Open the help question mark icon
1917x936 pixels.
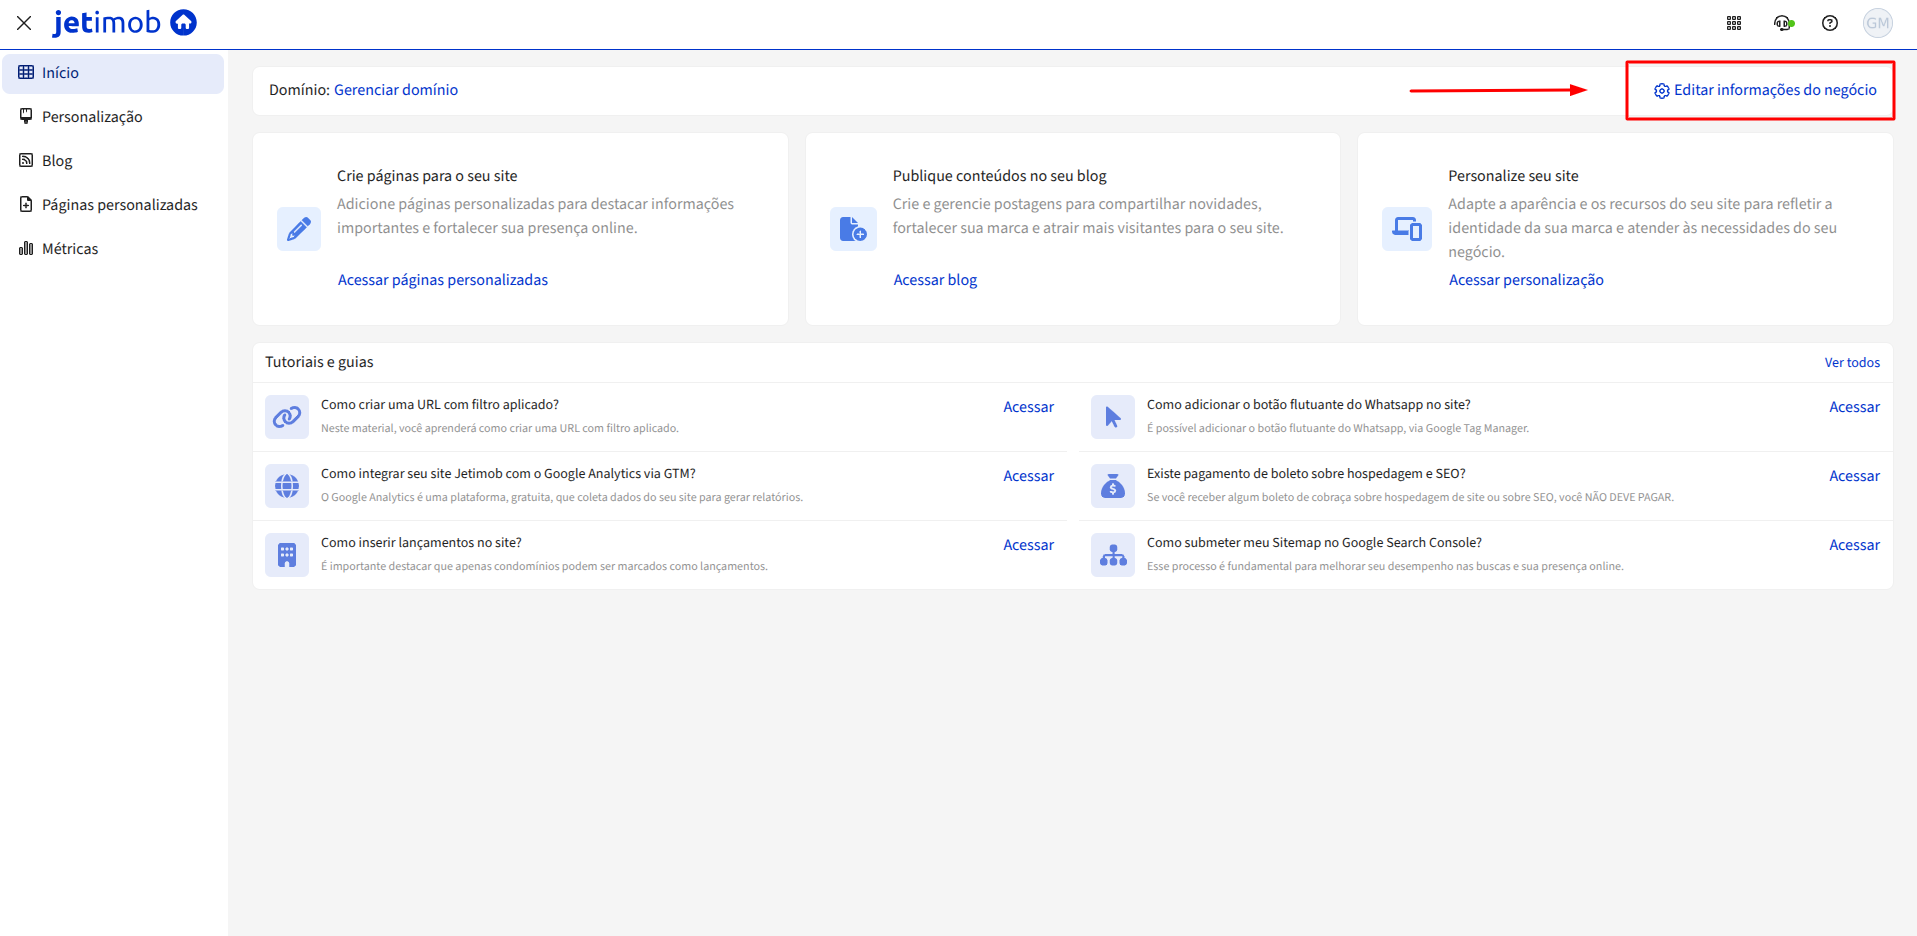[1830, 23]
